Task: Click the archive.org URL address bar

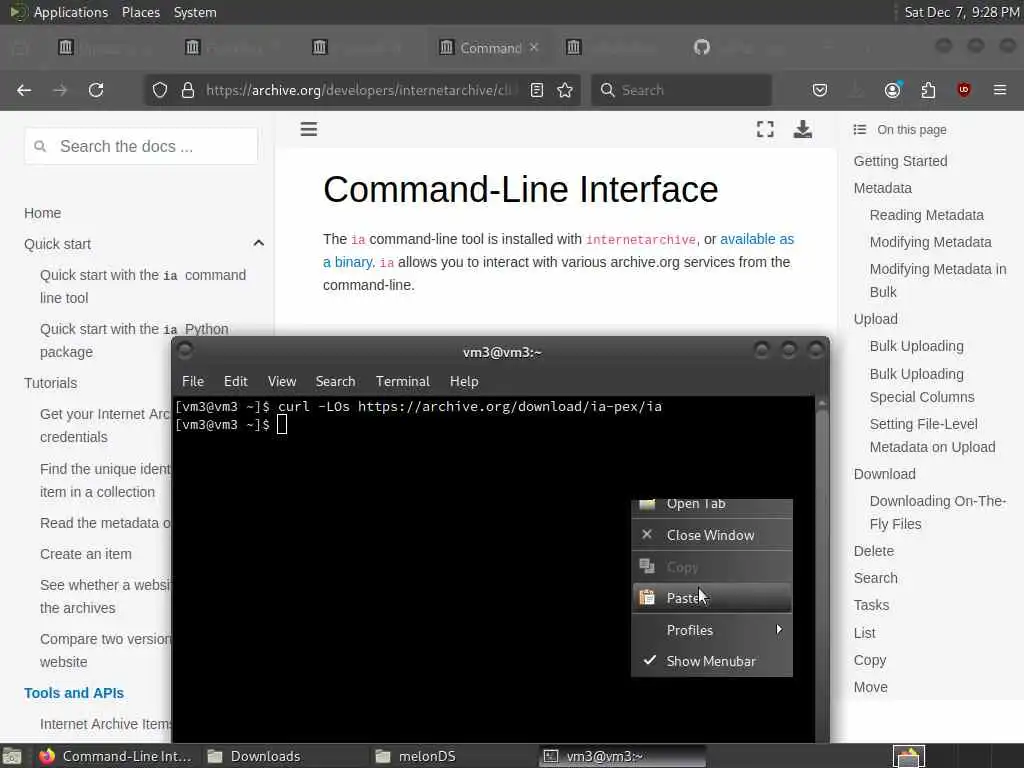Action: click(x=358, y=90)
